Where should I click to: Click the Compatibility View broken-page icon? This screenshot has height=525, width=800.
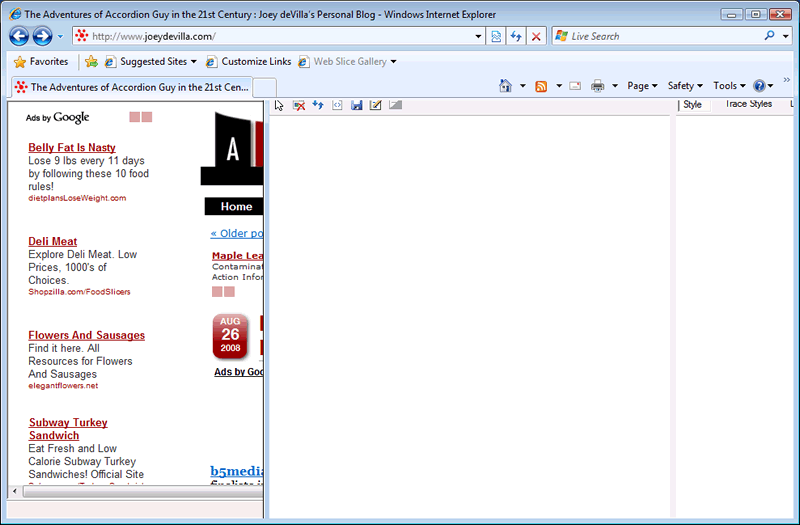[x=496, y=36]
